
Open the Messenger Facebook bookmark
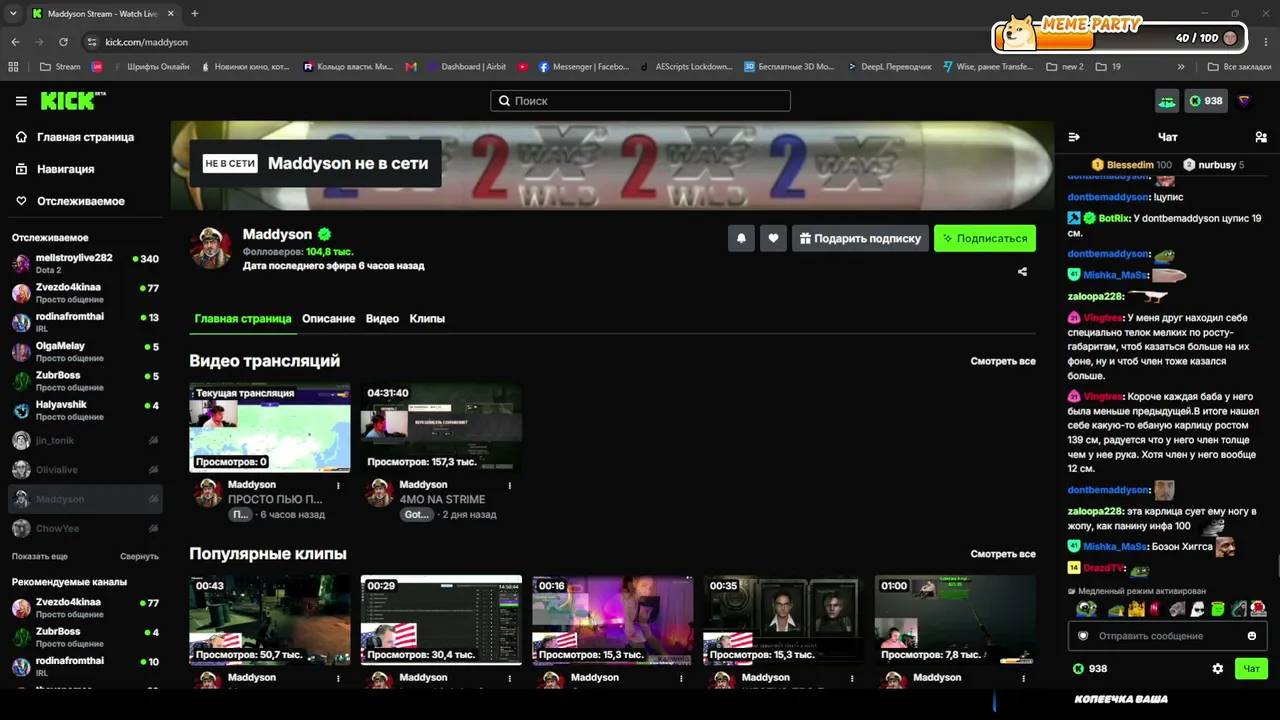click(x=584, y=67)
